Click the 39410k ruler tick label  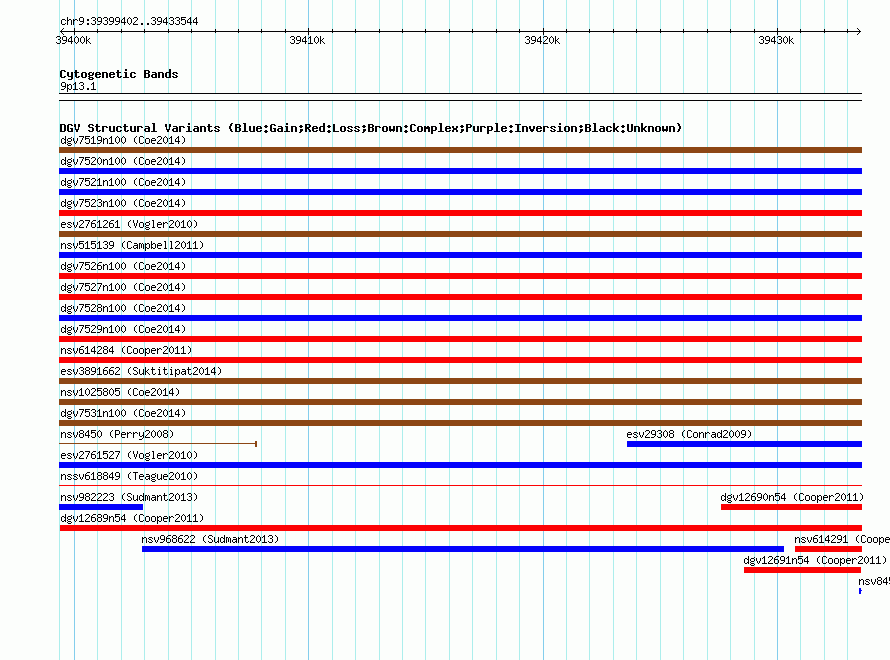[307, 40]
